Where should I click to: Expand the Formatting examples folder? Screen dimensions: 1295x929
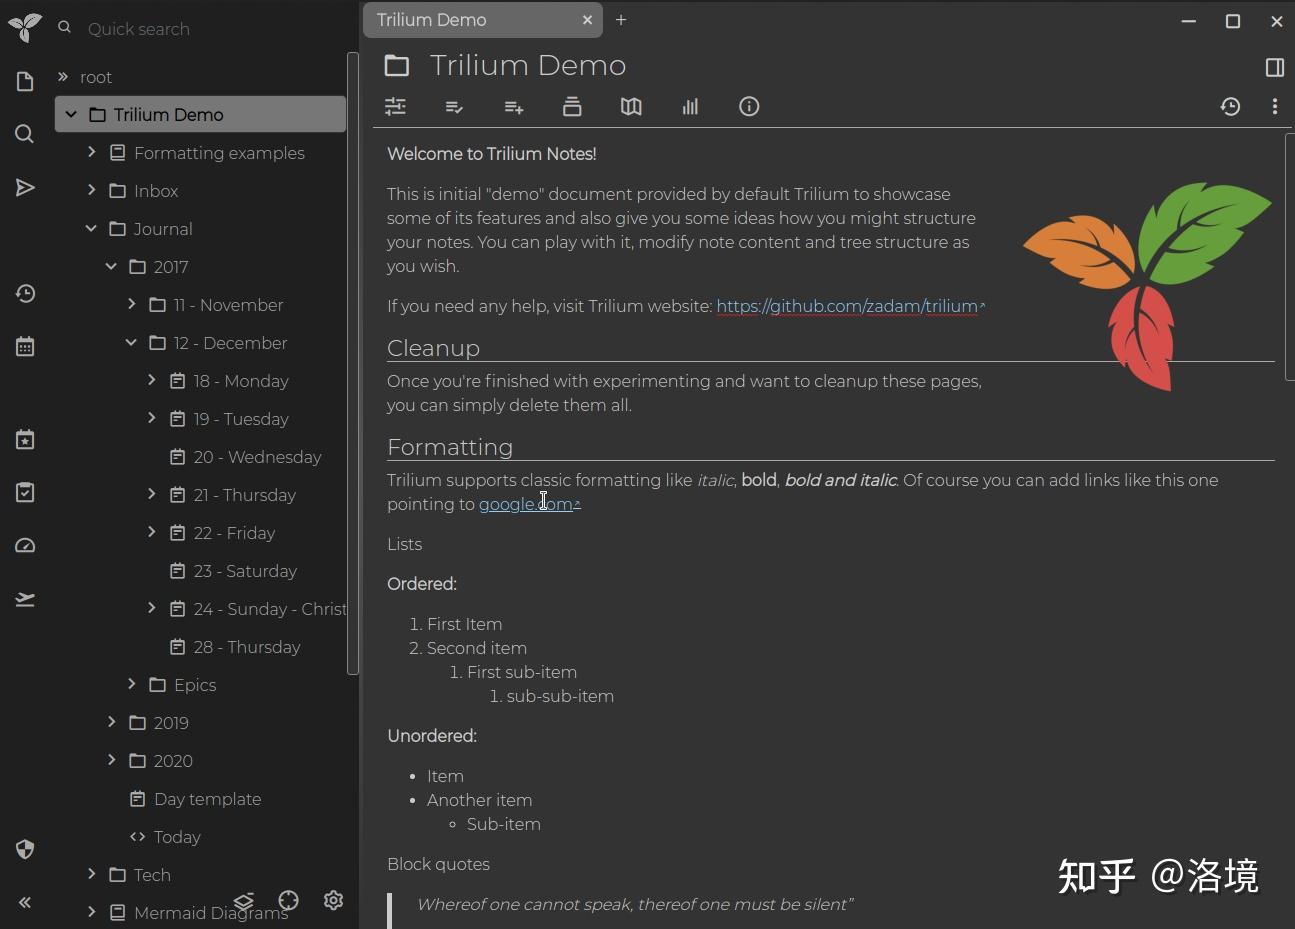[x=90, y=152]
